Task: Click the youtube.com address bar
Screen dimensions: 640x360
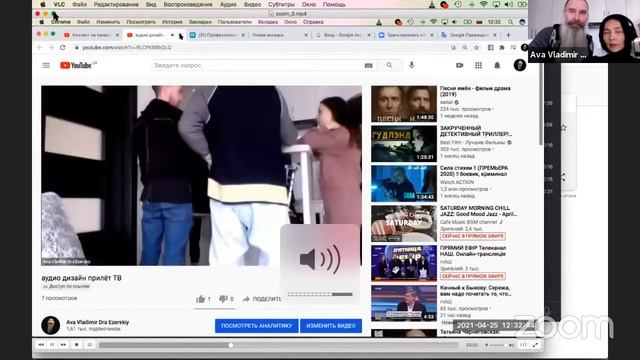Action: 261,47
